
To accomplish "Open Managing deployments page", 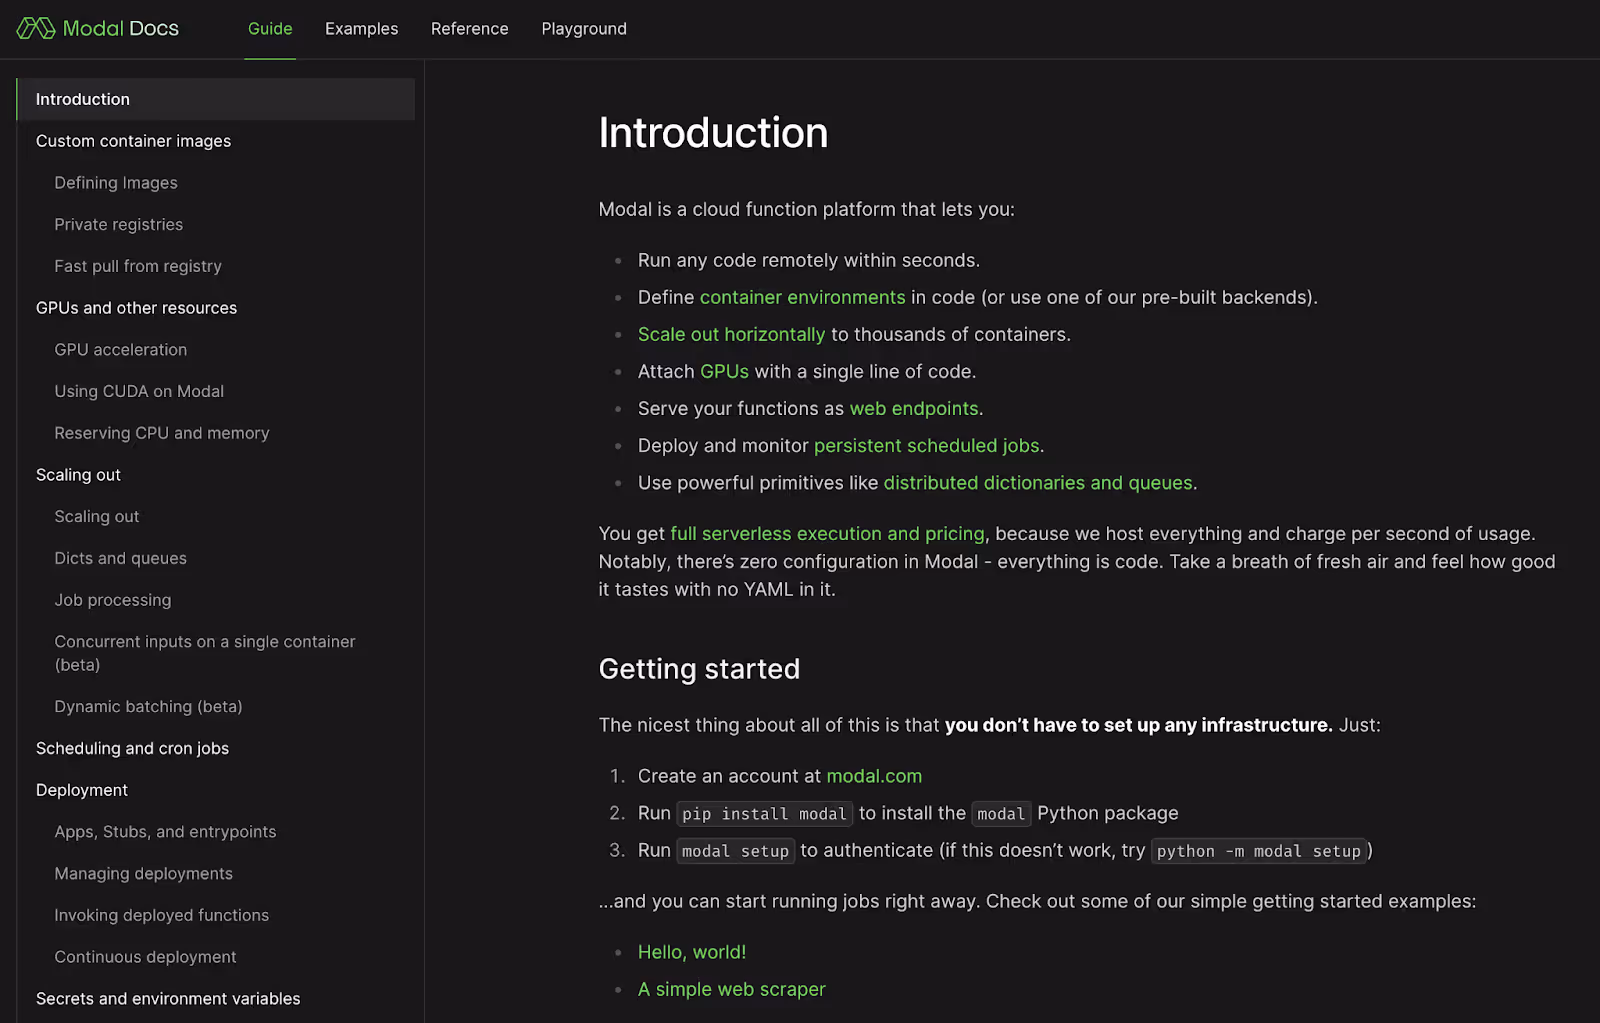I will (x=143, y=874).
